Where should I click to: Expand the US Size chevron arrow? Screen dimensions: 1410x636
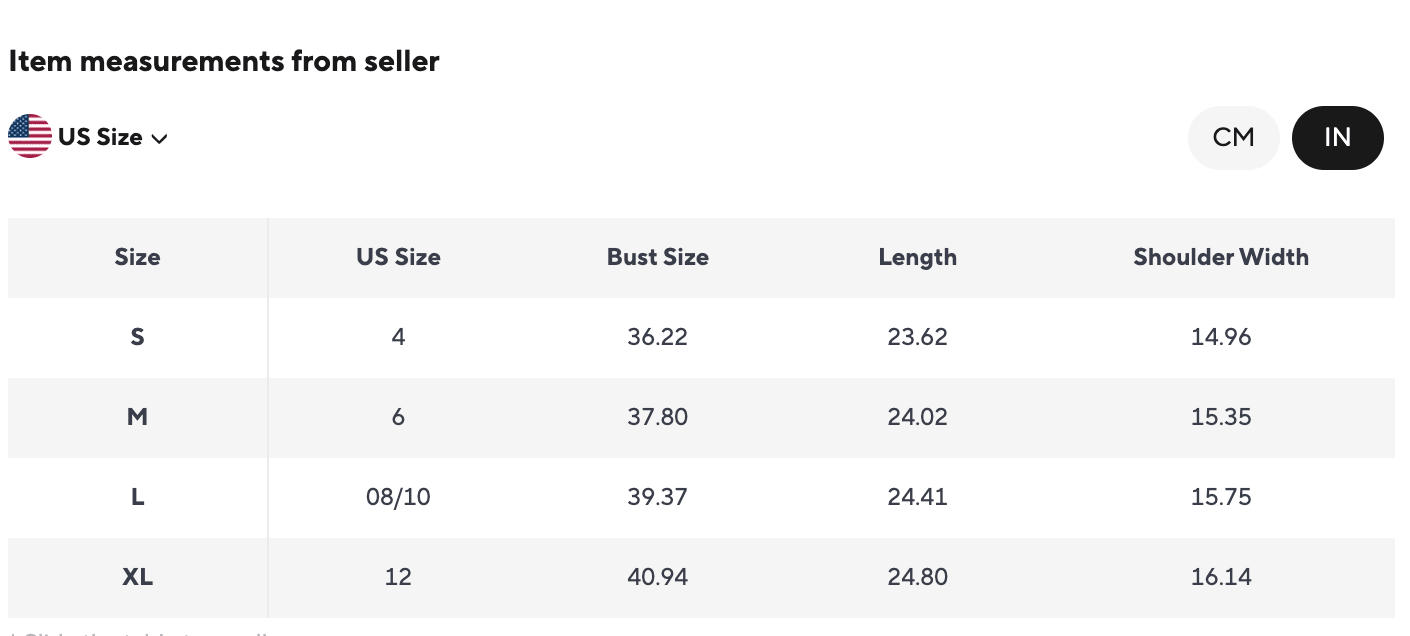pos(159,138)
